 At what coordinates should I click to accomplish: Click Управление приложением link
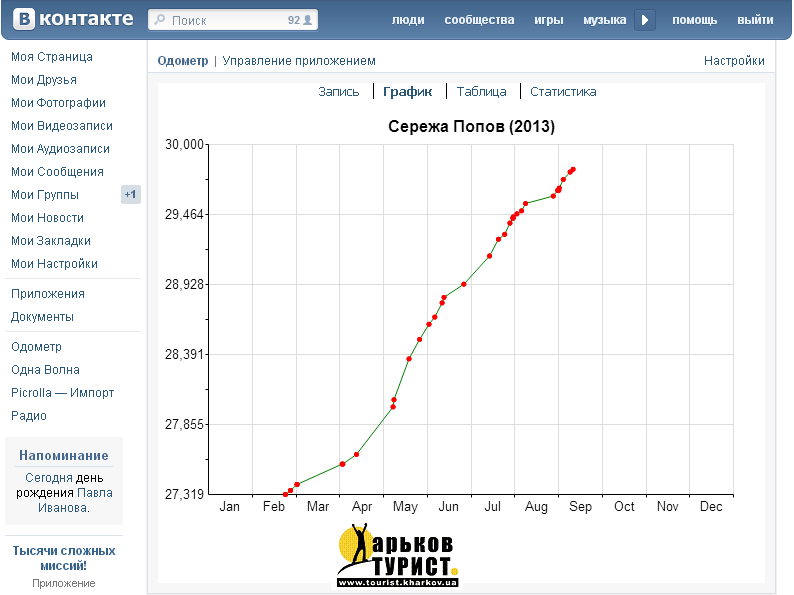coord(299,61)
